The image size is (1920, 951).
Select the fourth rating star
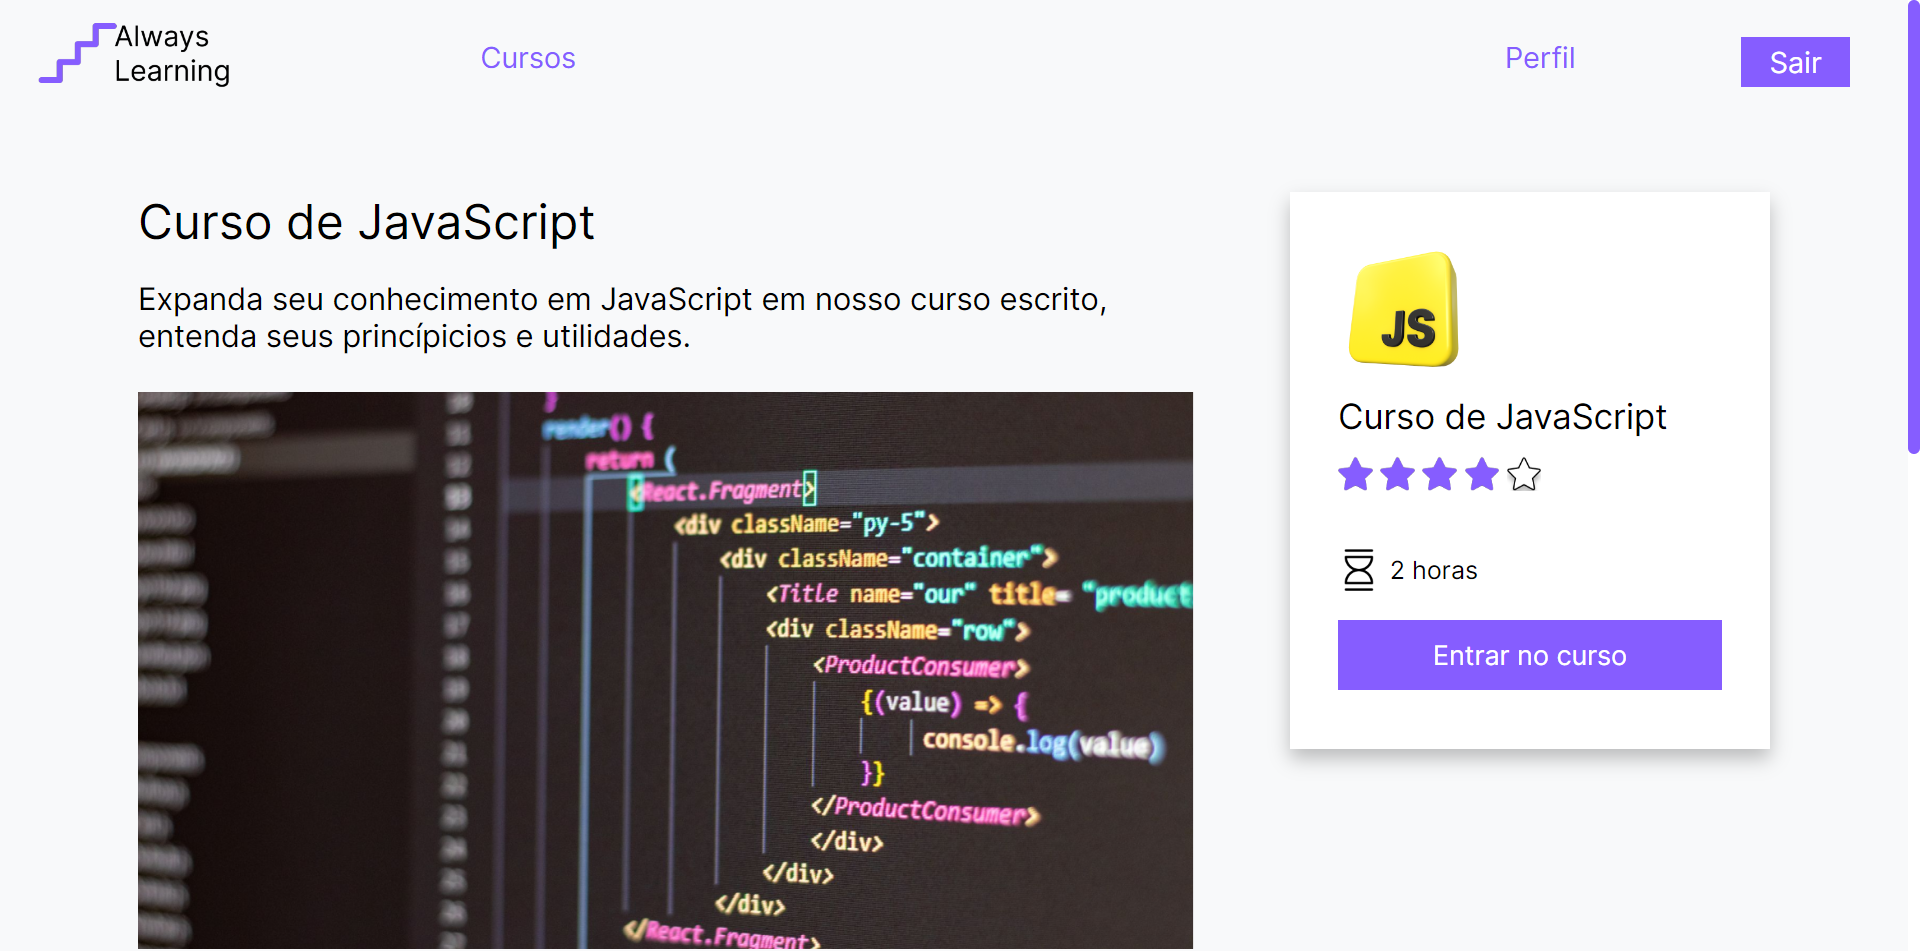pos(1481,475)
